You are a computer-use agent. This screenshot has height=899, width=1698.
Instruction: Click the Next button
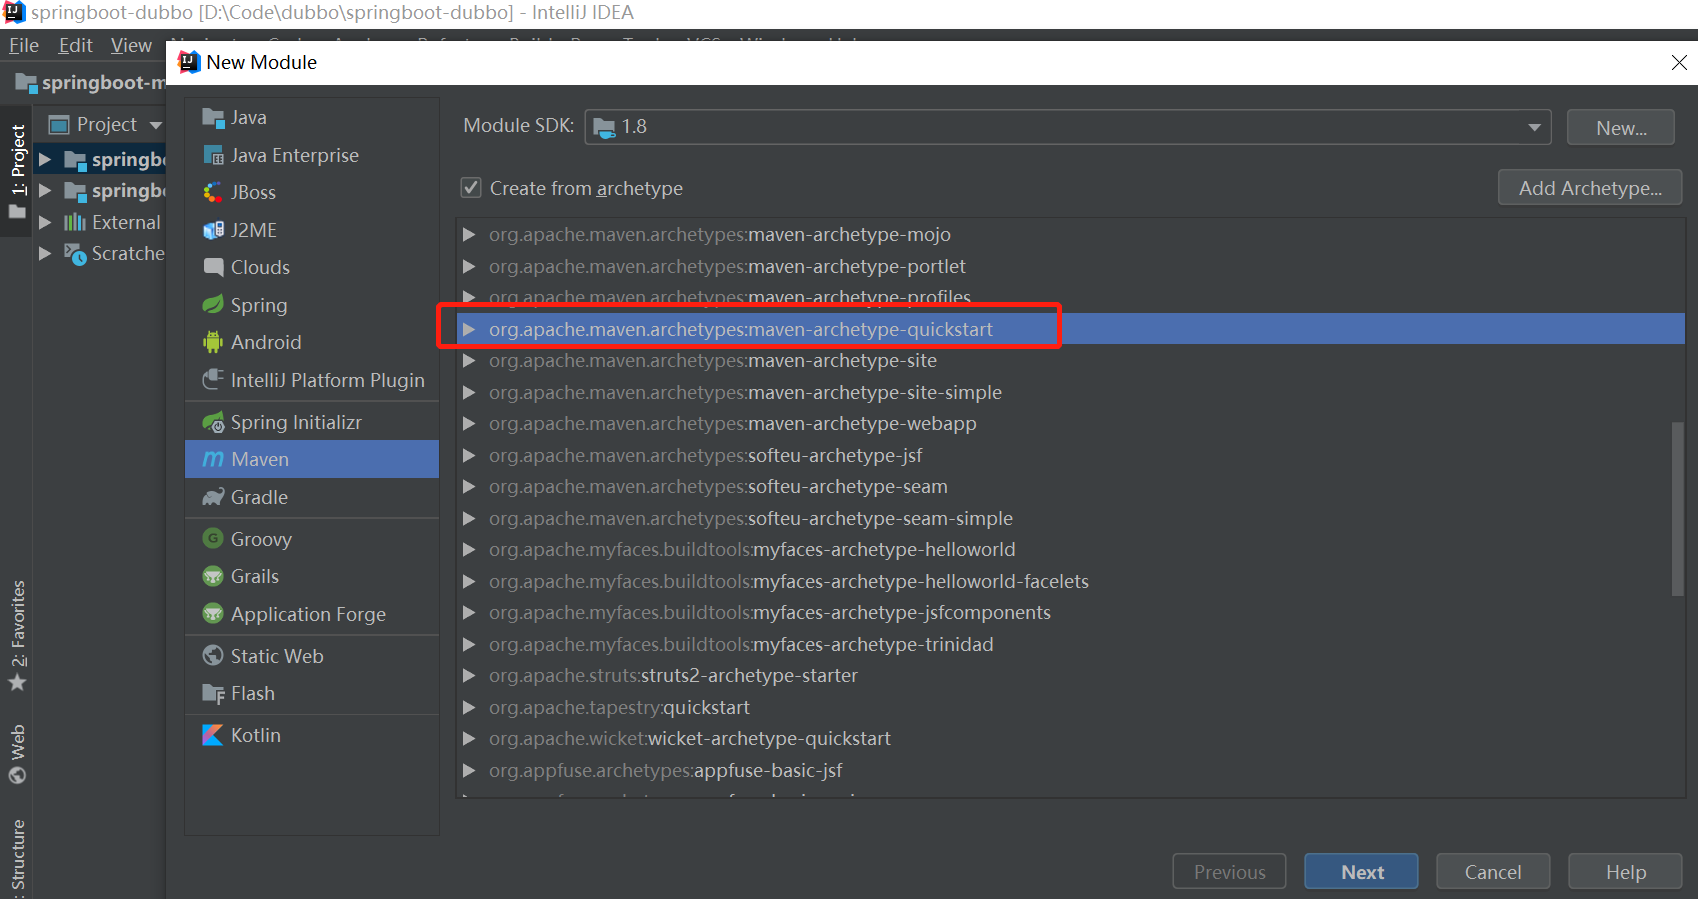[x=1361, y=872]
